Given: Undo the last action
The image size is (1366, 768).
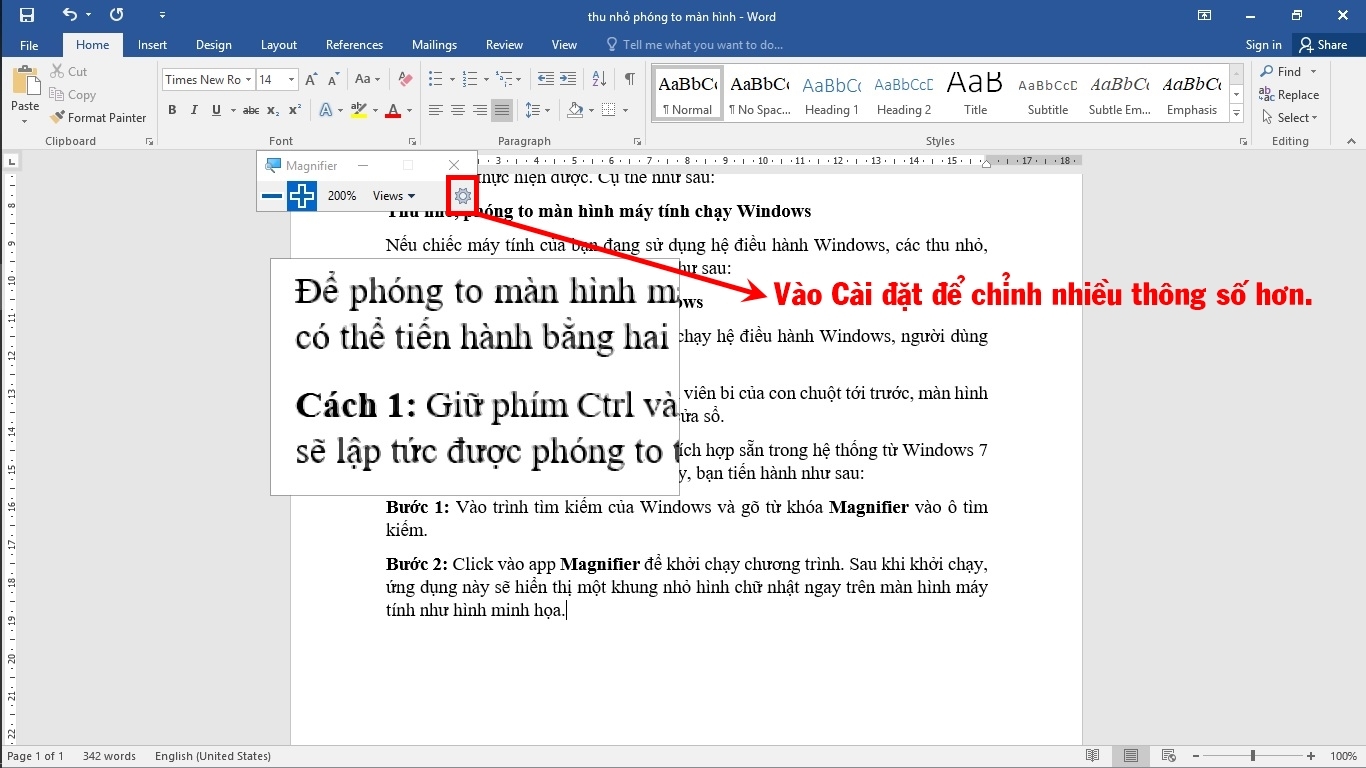Looking at the screenshot, I should pyautogui.click(x=69, y=15).
